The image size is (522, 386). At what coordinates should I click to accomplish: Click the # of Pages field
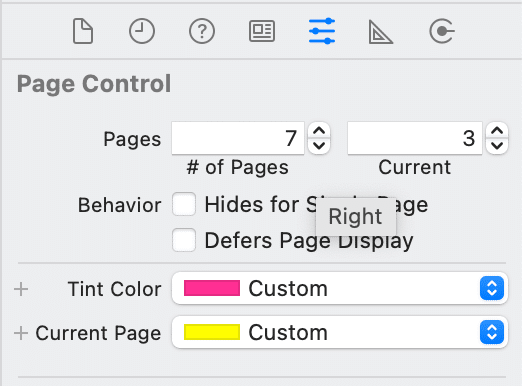coord(238,138)
